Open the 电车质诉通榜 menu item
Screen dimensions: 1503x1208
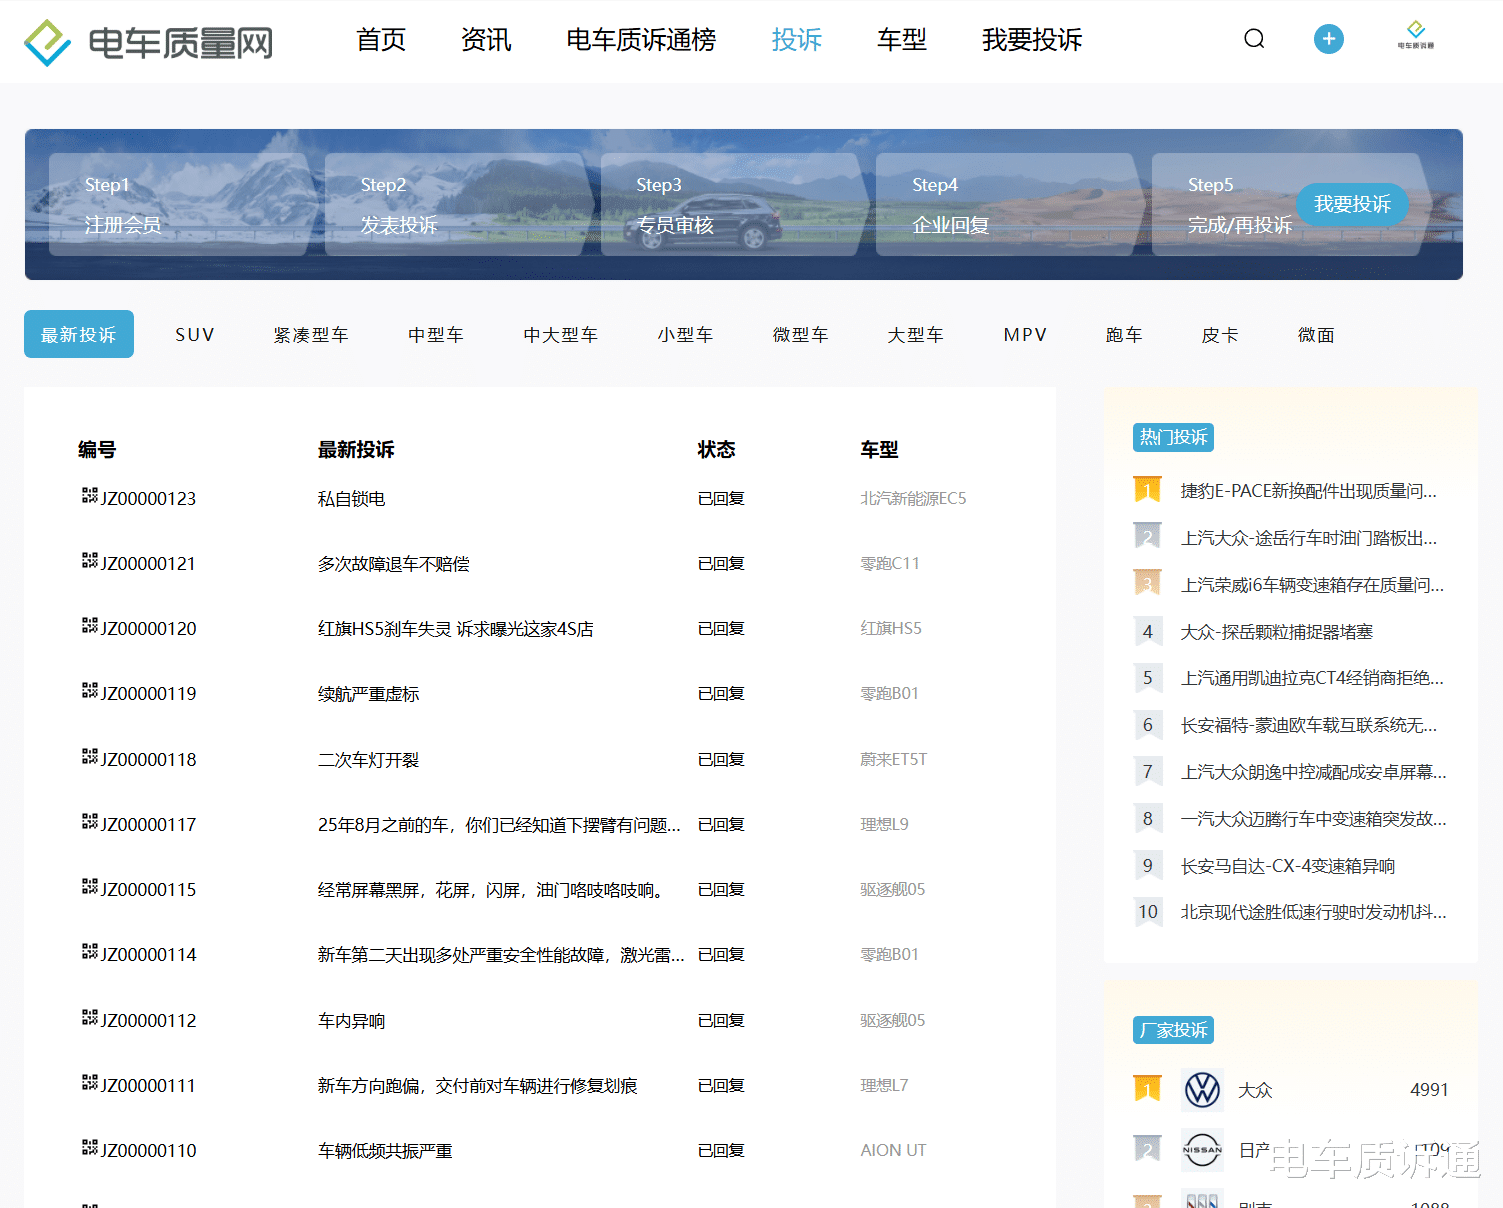pos(641,40)
